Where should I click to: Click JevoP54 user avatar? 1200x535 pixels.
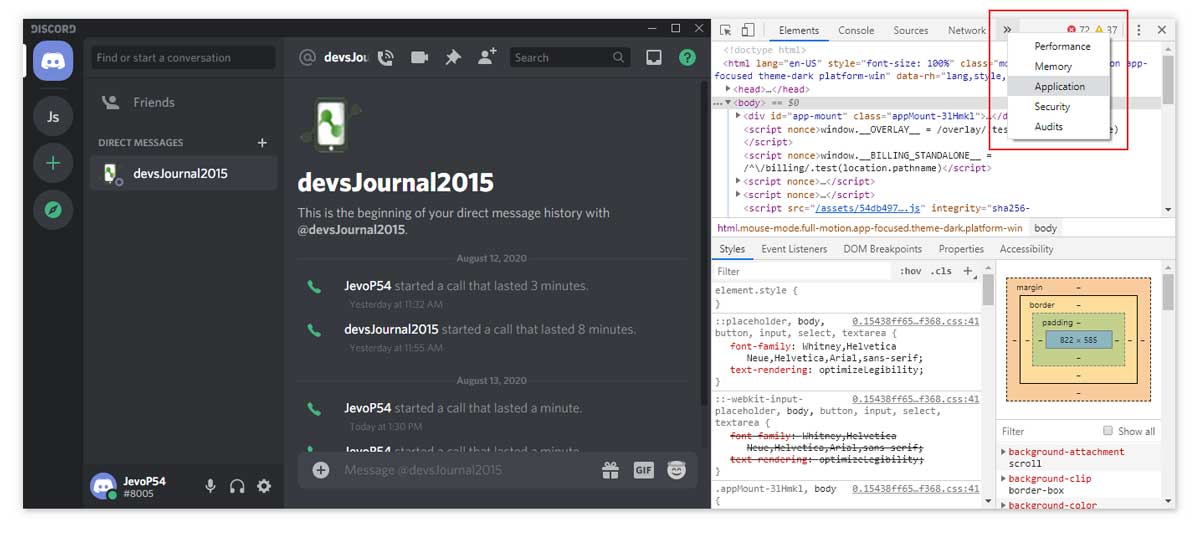point(102,486)
